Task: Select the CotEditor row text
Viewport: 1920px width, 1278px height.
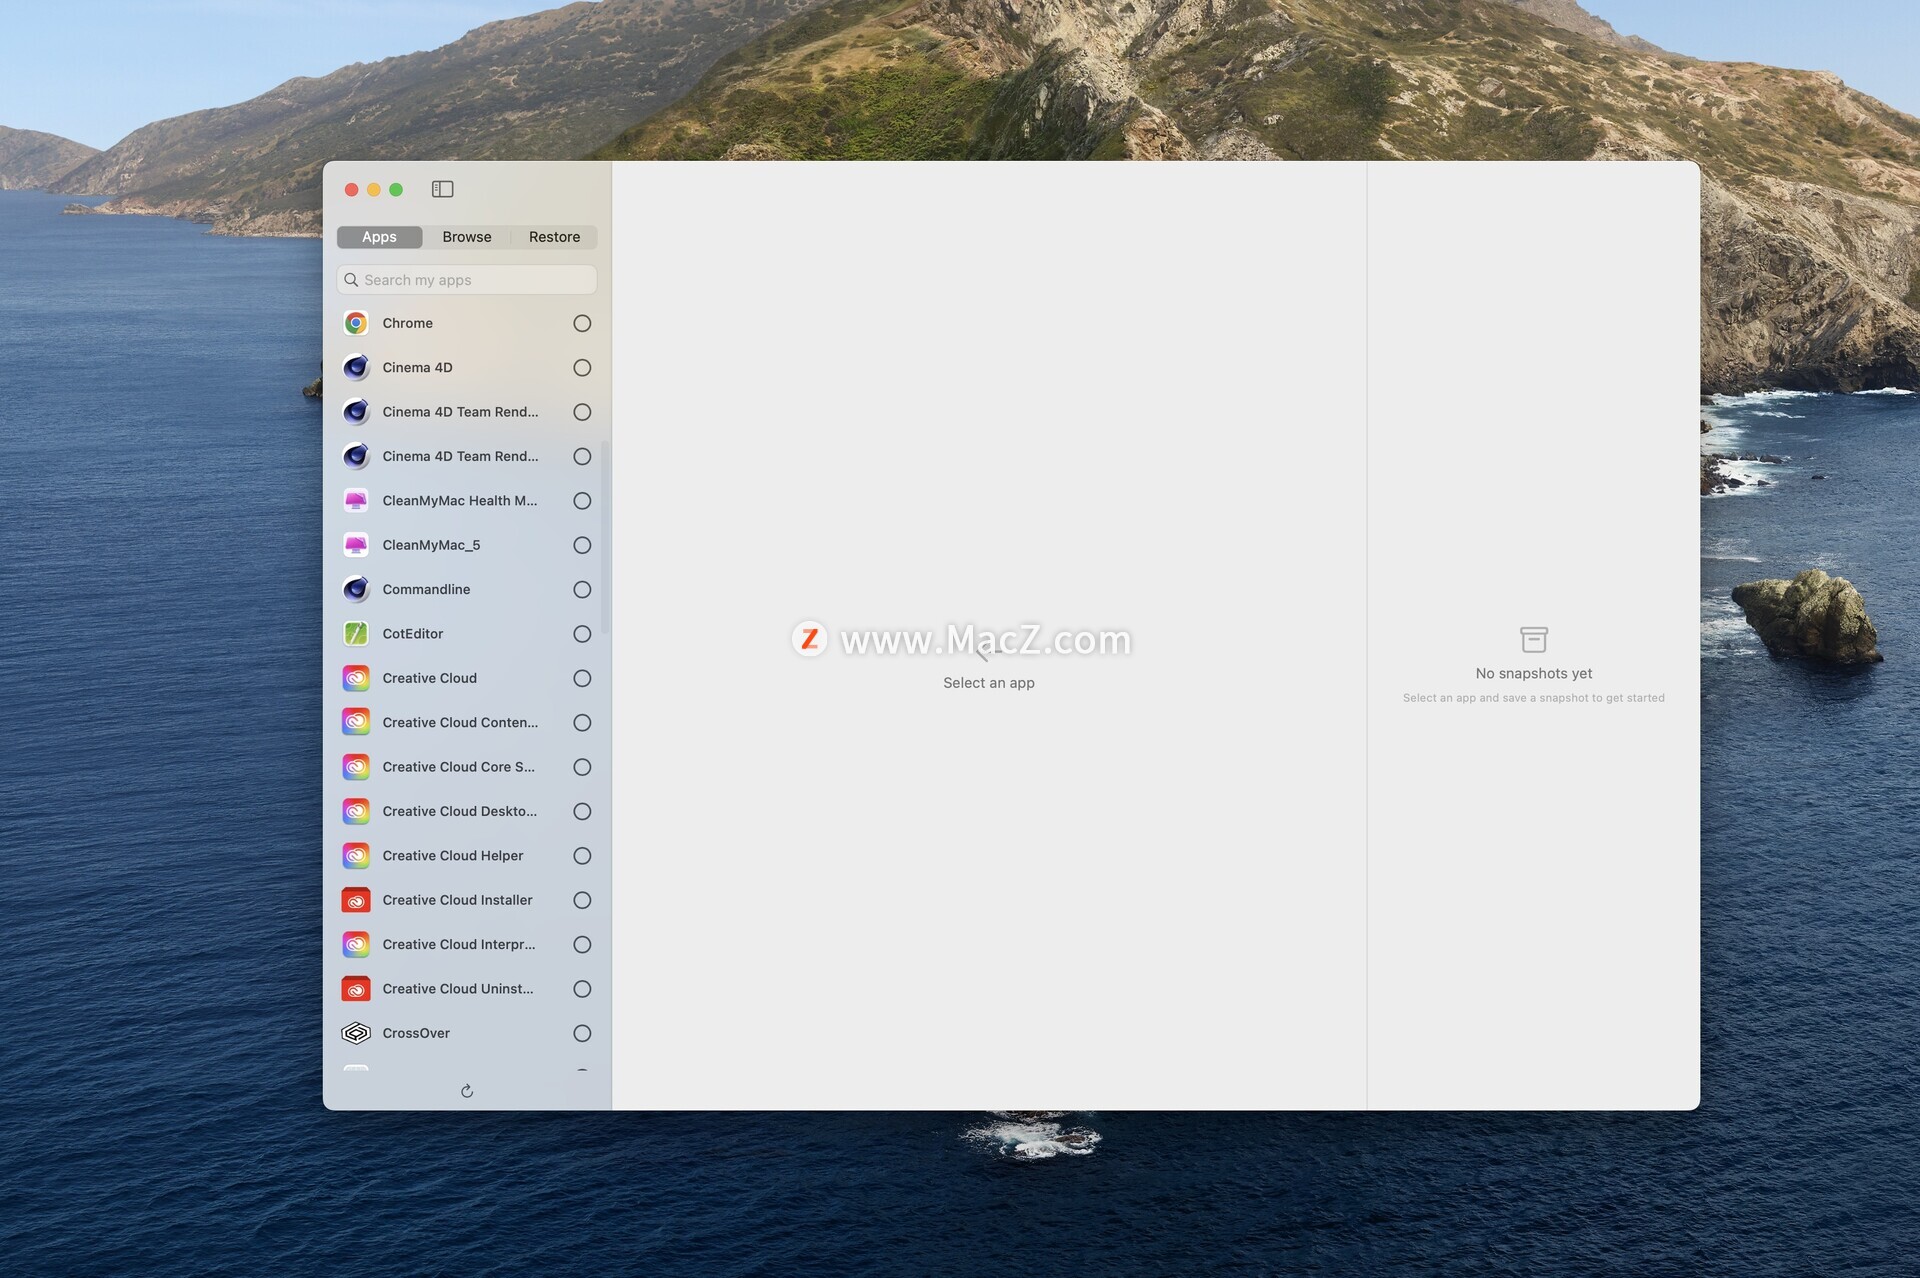Action: [413, 633]
